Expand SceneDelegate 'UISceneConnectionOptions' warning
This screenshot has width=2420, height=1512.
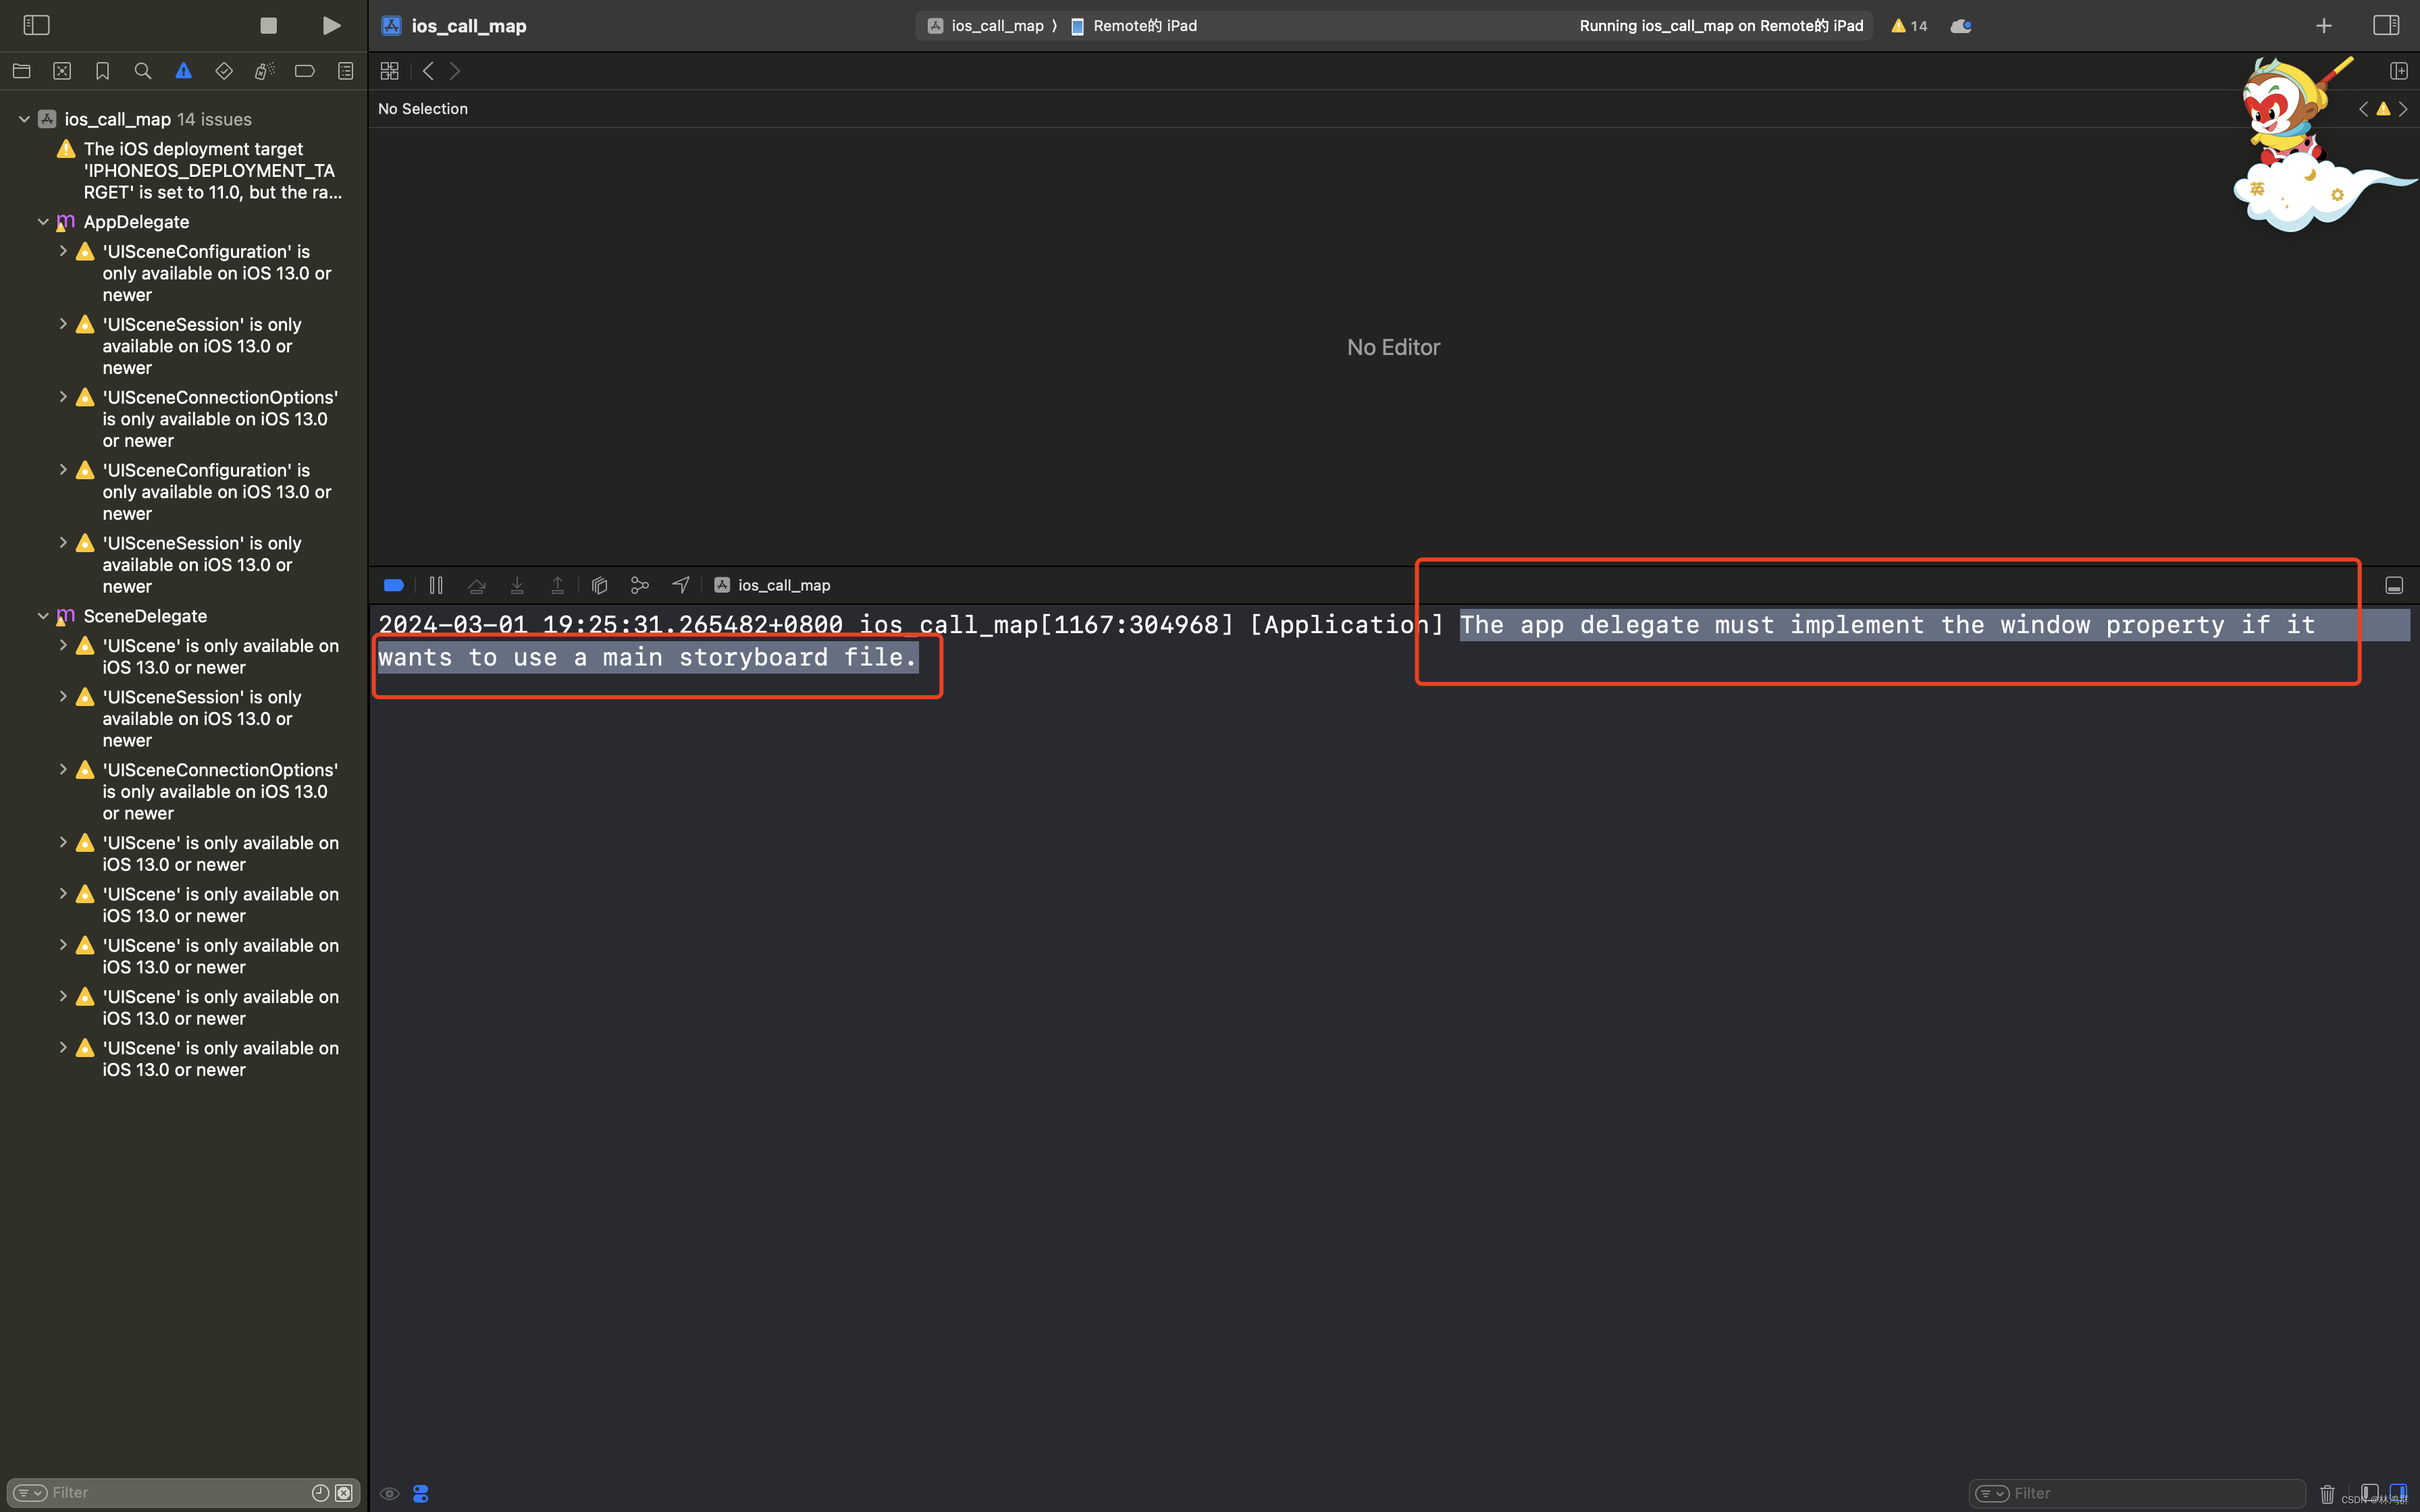(x=63, y=769)
